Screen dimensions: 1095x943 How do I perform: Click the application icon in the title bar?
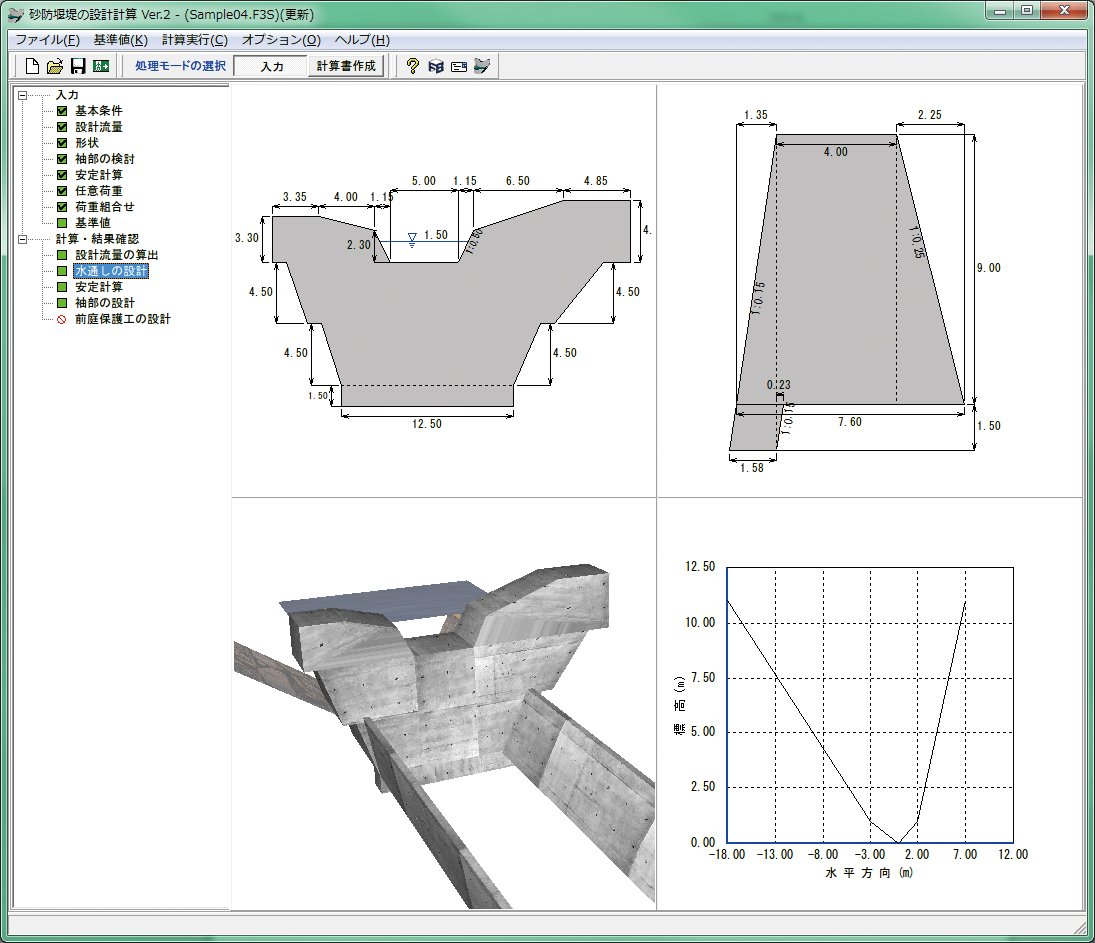[15, 14]
